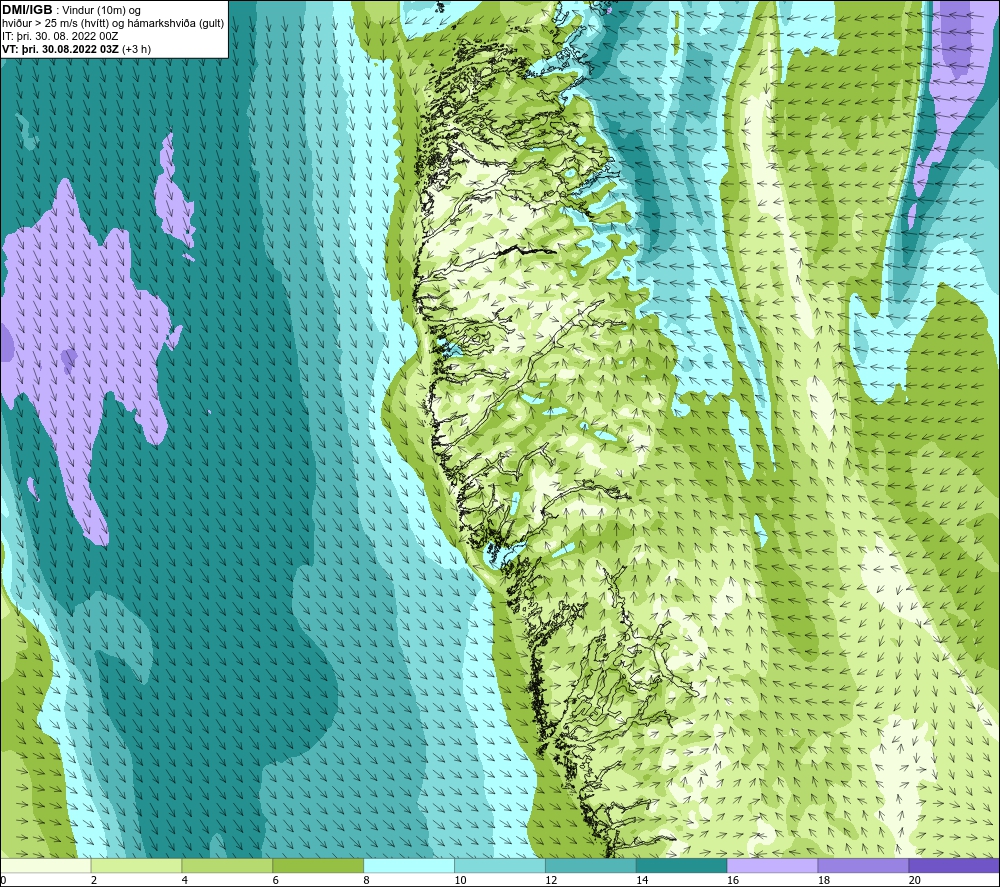Click the pale 0–2 m/s color swatch
The height and width of the screenshot is (887, 1000).
tap(45, 865)
